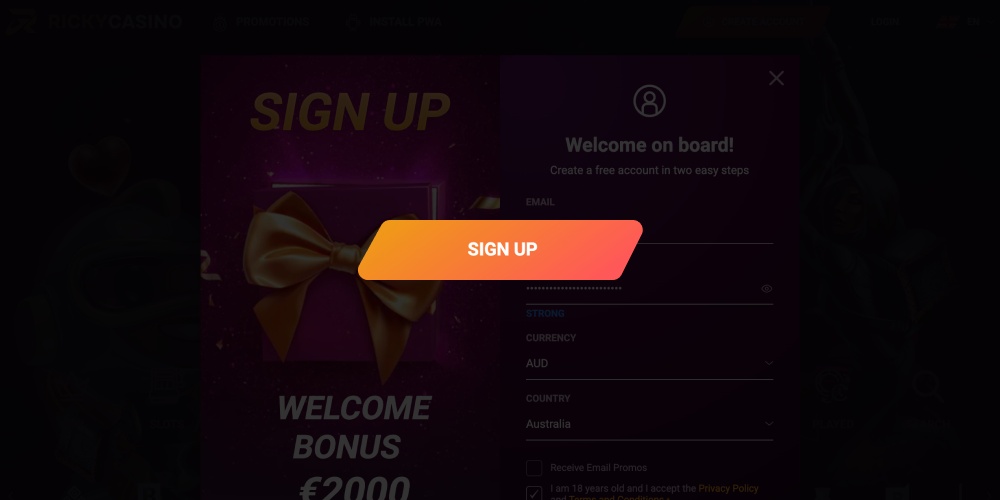Click the Promotions gift icon in header

[220, 22]
